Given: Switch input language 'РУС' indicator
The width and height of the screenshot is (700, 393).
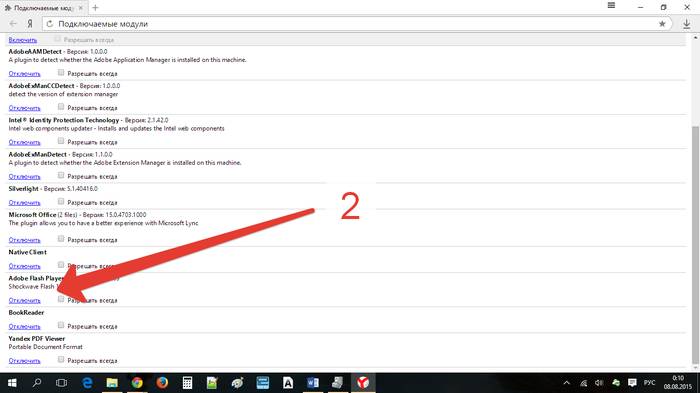Looking at the screenshot, I should pos(650,383).
